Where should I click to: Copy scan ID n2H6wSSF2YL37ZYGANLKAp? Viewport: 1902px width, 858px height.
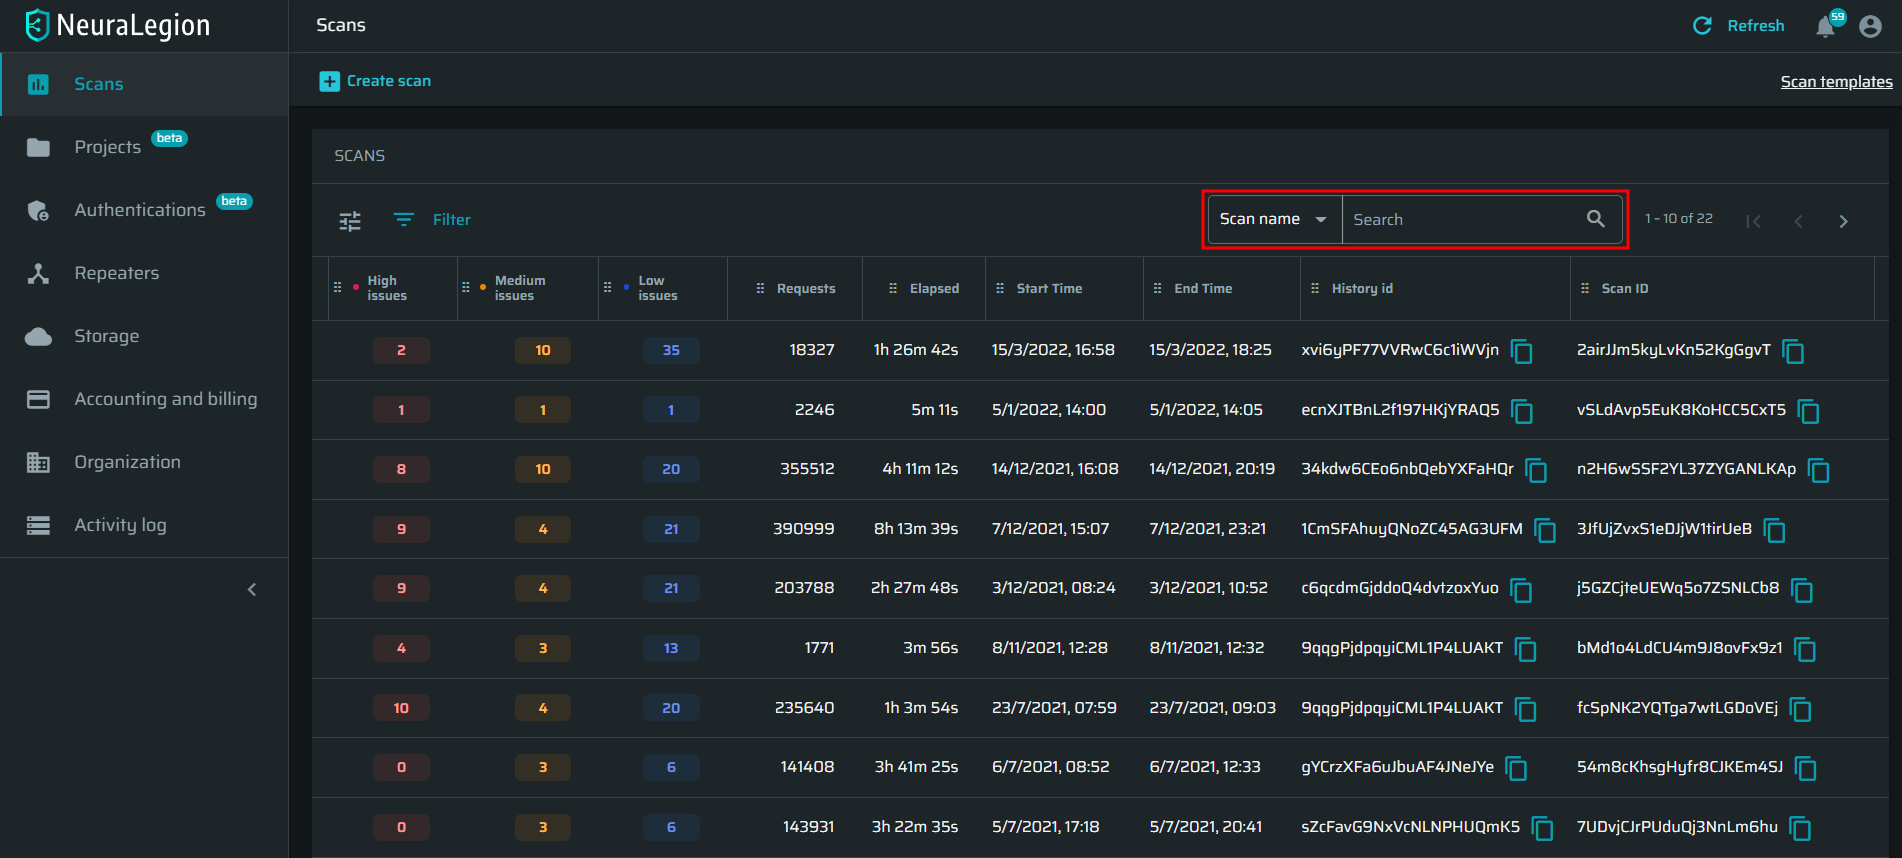[1819, 470]
